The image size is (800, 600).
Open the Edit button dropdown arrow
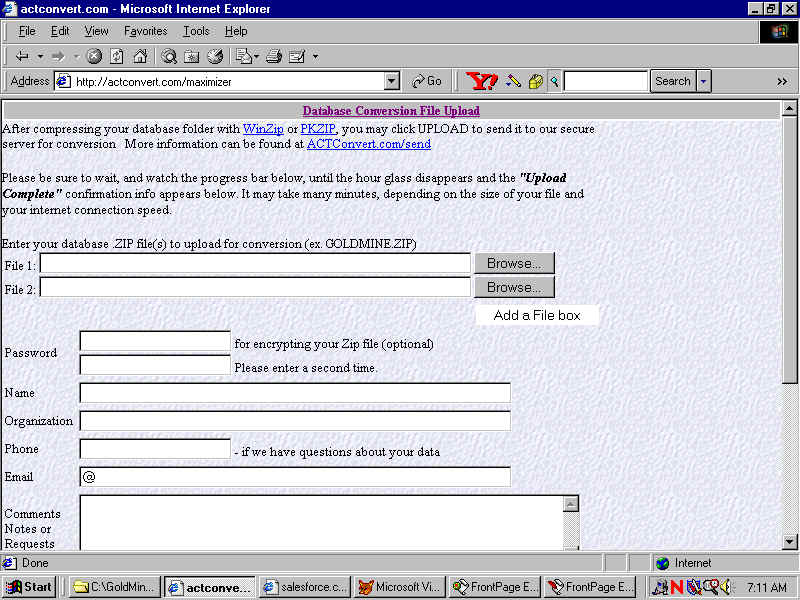(315, 56)
